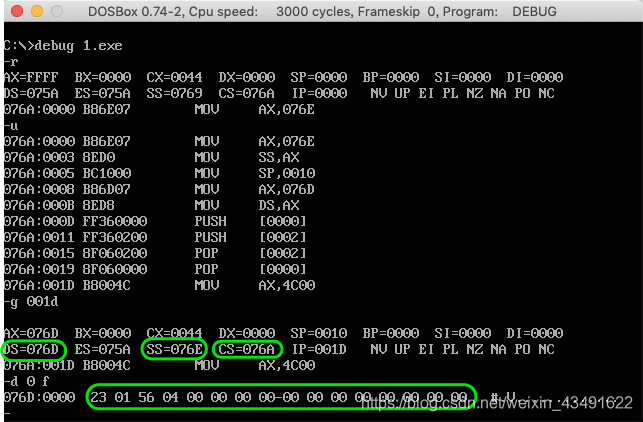Select the 'MOV AX,076D' instruction
Viewport: 643px width, 422px height.
click(255, 189)
